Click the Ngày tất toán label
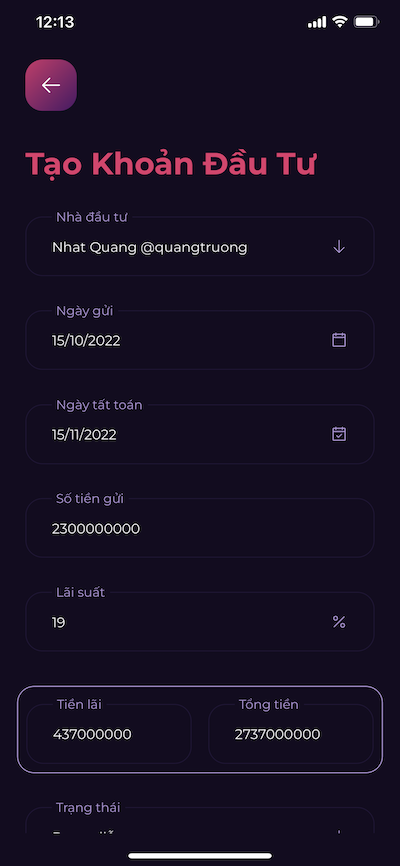Viewport: 400px width, 866px height. click(x=99, y=405)
